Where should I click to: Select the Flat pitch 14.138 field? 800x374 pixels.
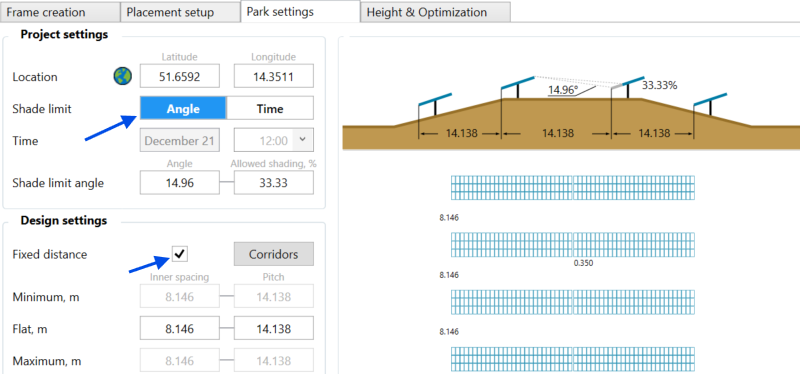pos(274,329)
